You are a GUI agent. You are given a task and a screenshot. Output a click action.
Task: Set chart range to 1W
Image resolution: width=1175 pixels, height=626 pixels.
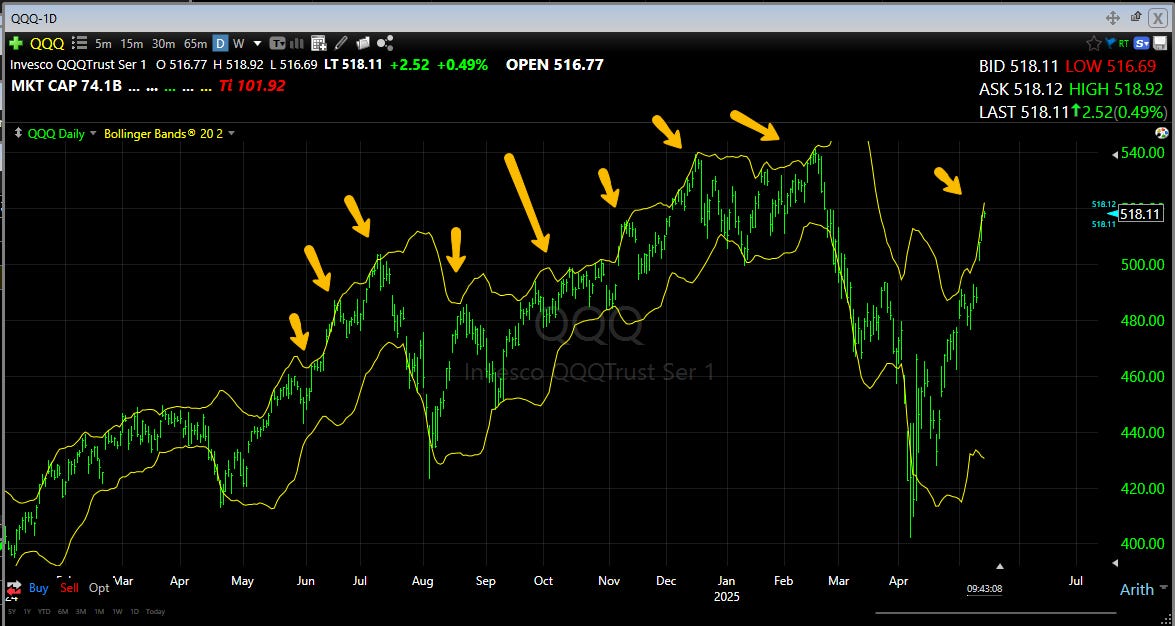pos(118,612)
